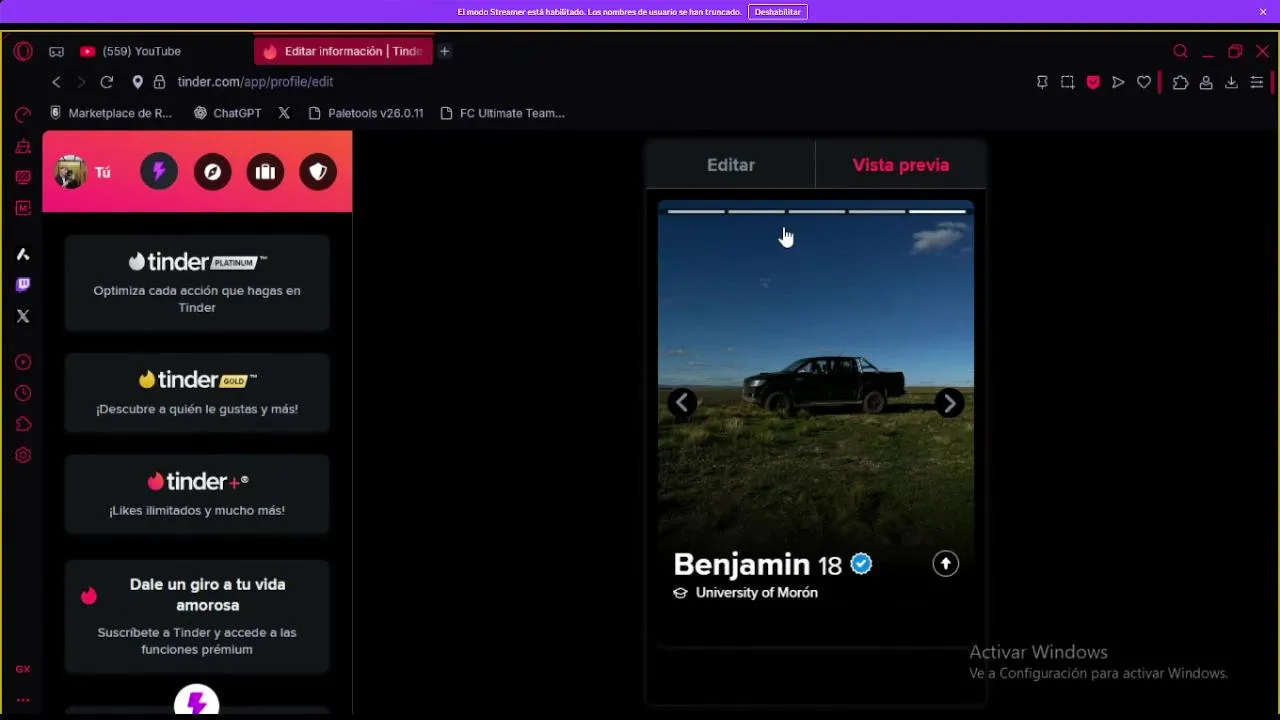
Task: Open browser tab search magnifier icon
Action: coord(1181,51)
